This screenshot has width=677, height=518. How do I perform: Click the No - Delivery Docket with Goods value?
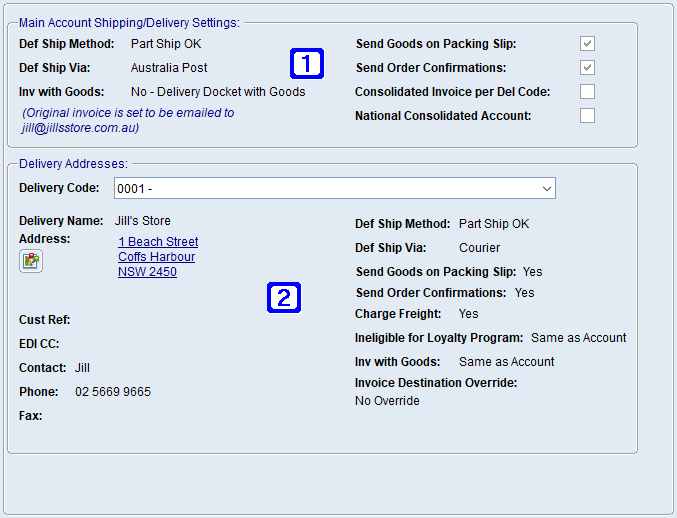tap(218, 92)
